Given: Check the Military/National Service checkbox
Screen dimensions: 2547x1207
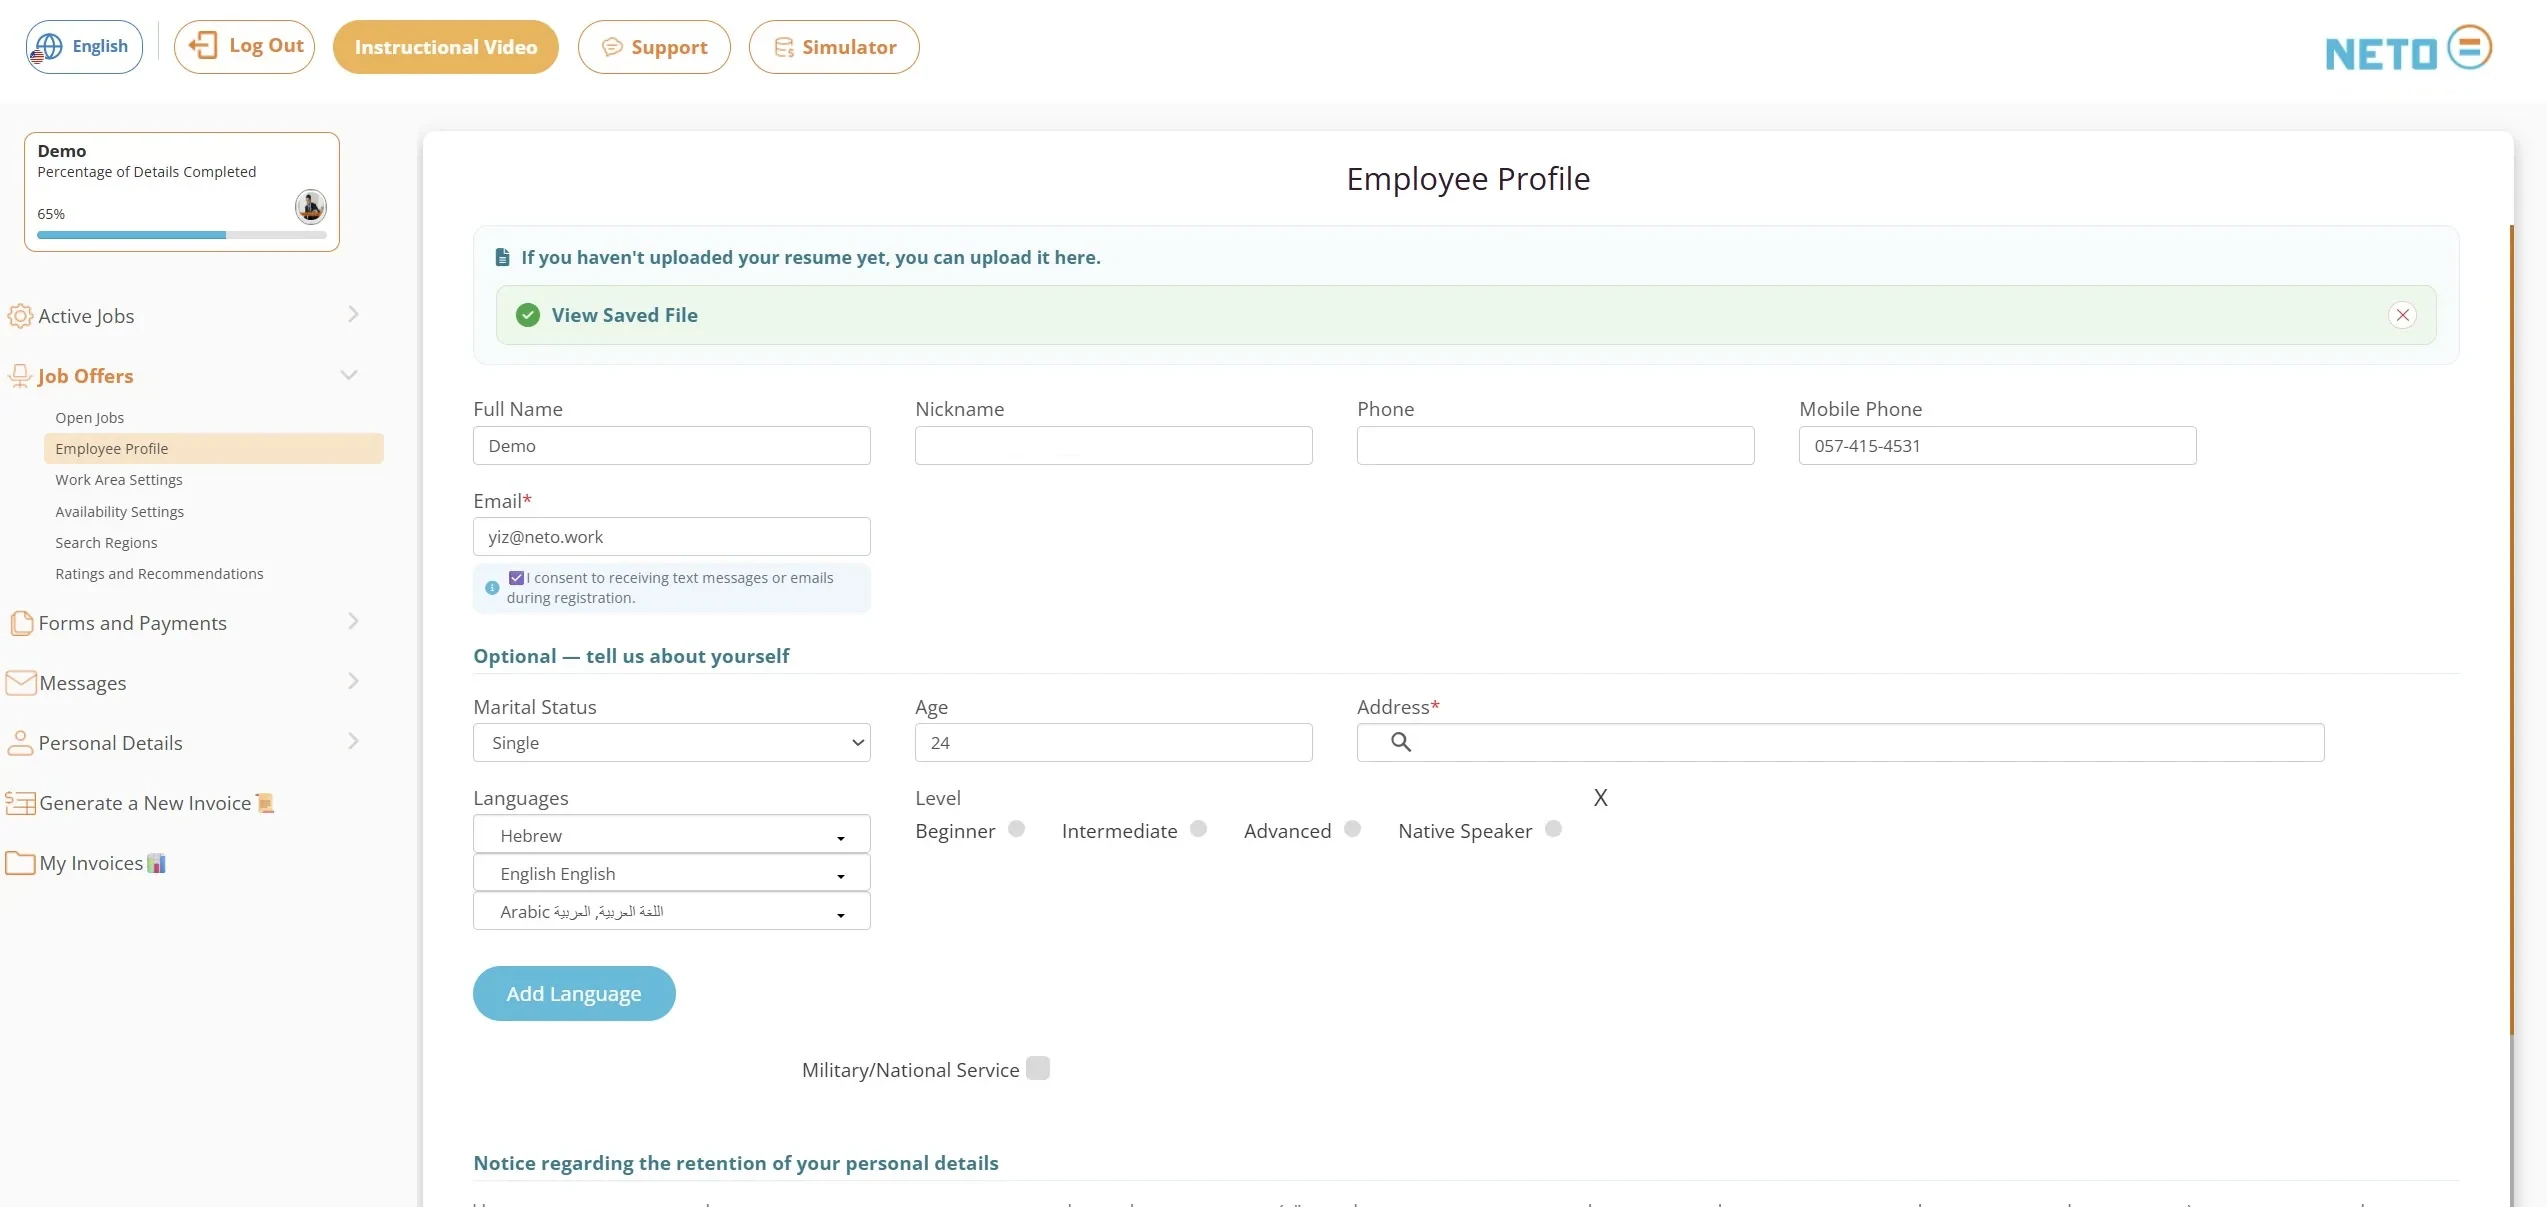Looking at the screenshot, I should point(1039,1068).
